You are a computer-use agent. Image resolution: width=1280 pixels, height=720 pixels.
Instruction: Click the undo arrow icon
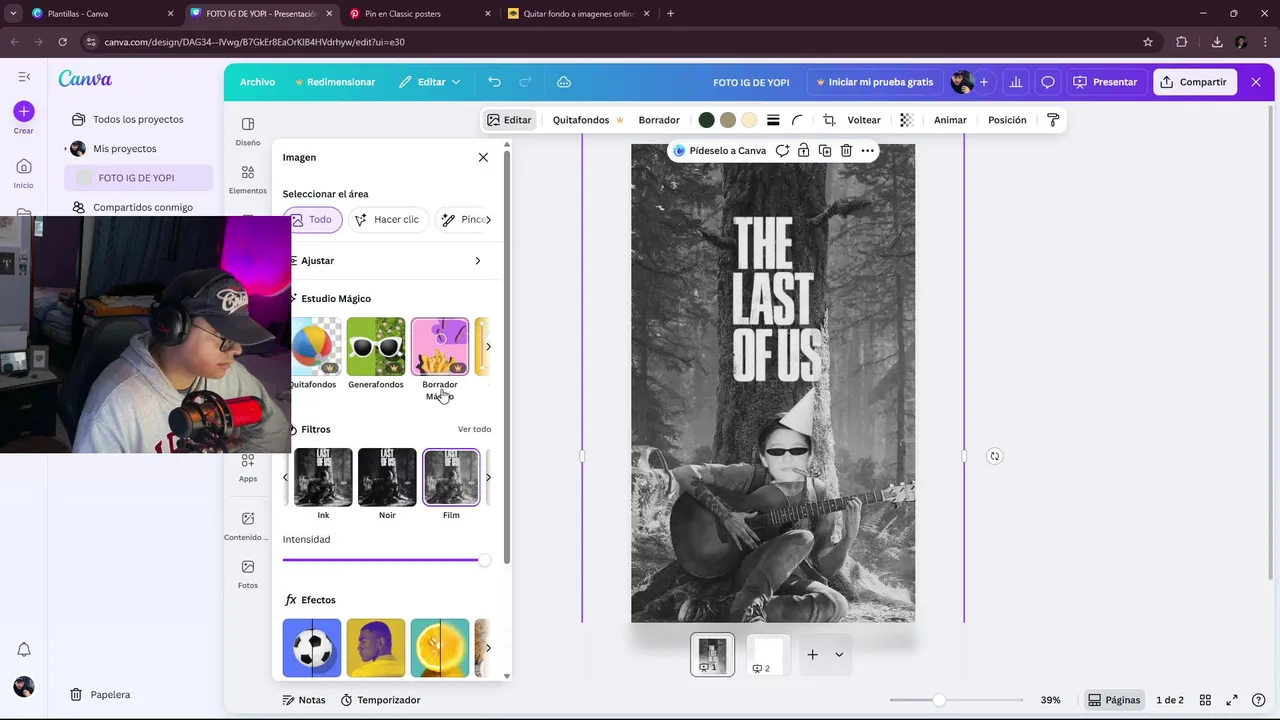click(x=494, y=82)
